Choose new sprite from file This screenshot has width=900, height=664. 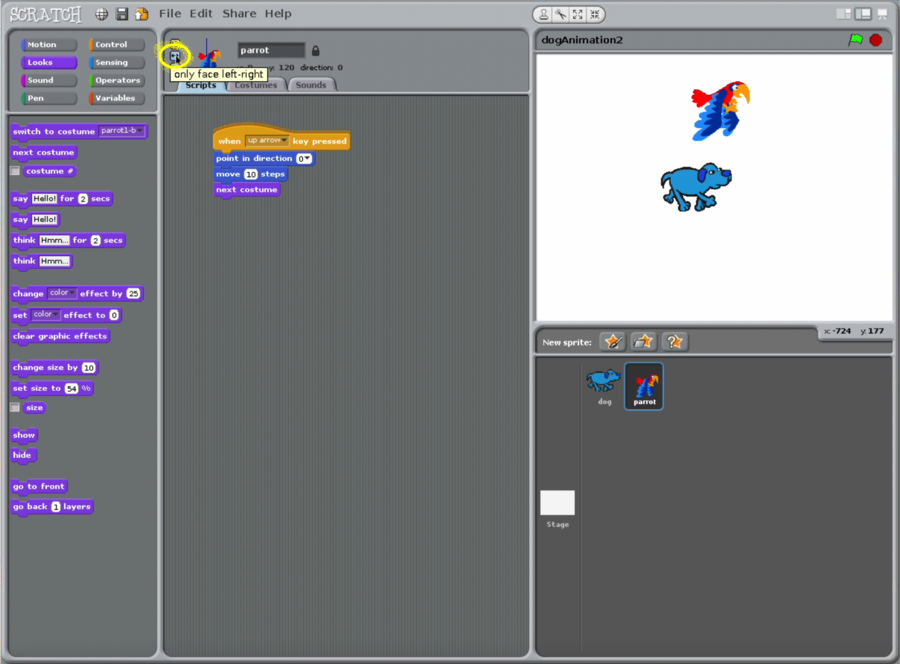coord(643,342)
